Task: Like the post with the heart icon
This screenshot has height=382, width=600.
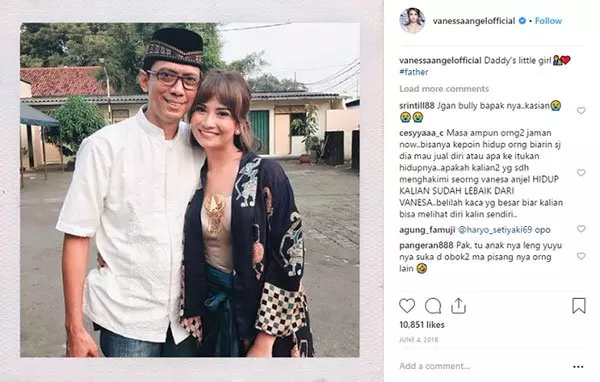Action: click(407, 306)
